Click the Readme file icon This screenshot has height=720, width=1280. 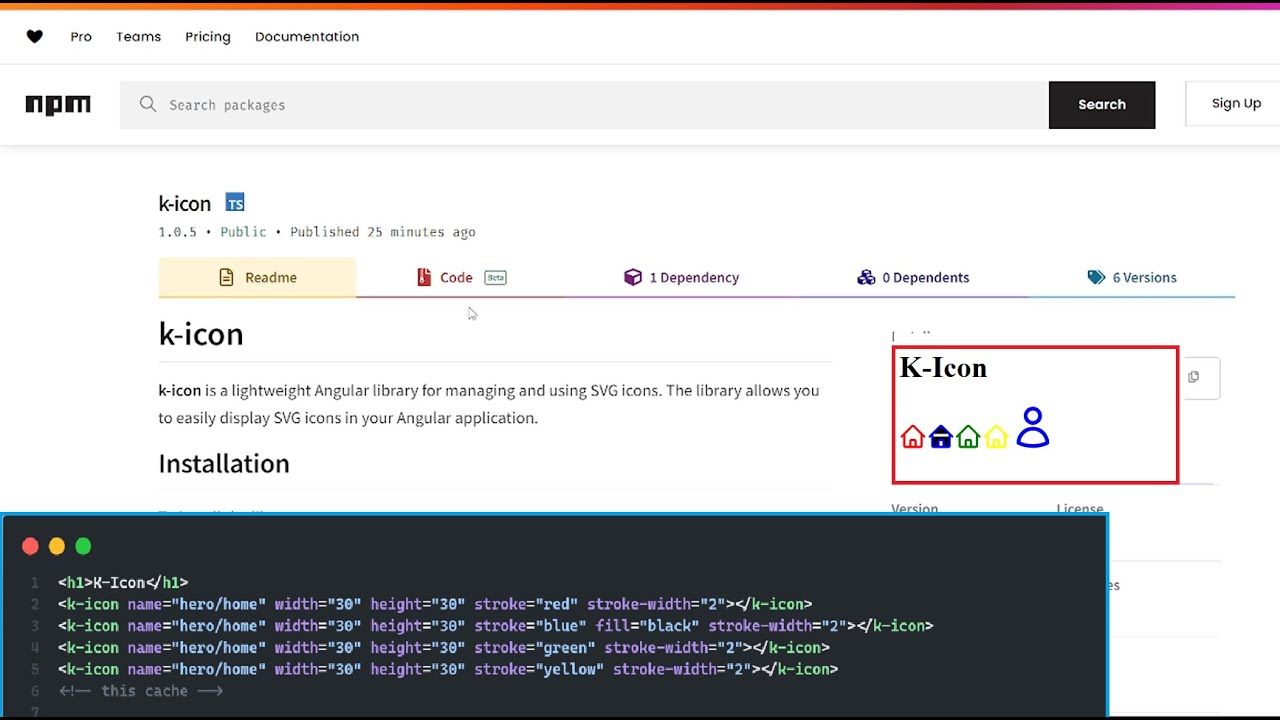226,277
